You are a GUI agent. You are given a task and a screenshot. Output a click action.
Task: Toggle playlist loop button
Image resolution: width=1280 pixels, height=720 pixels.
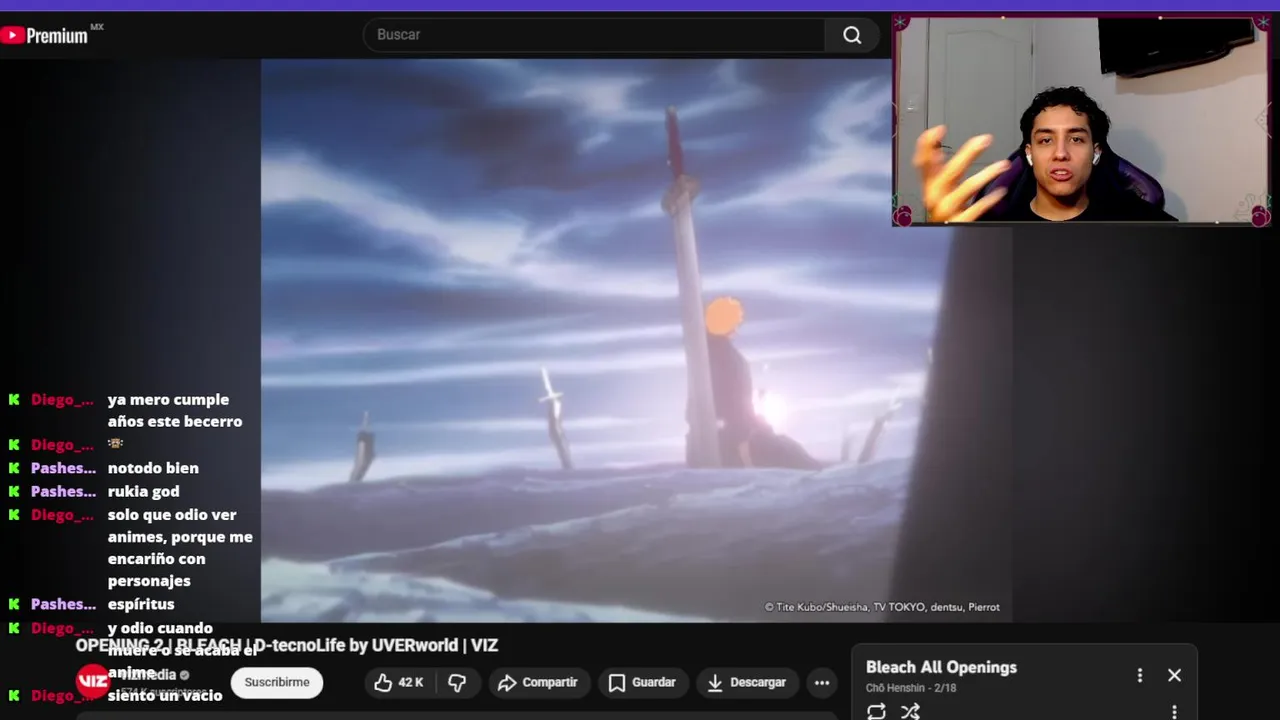click(x=876, y=711)
